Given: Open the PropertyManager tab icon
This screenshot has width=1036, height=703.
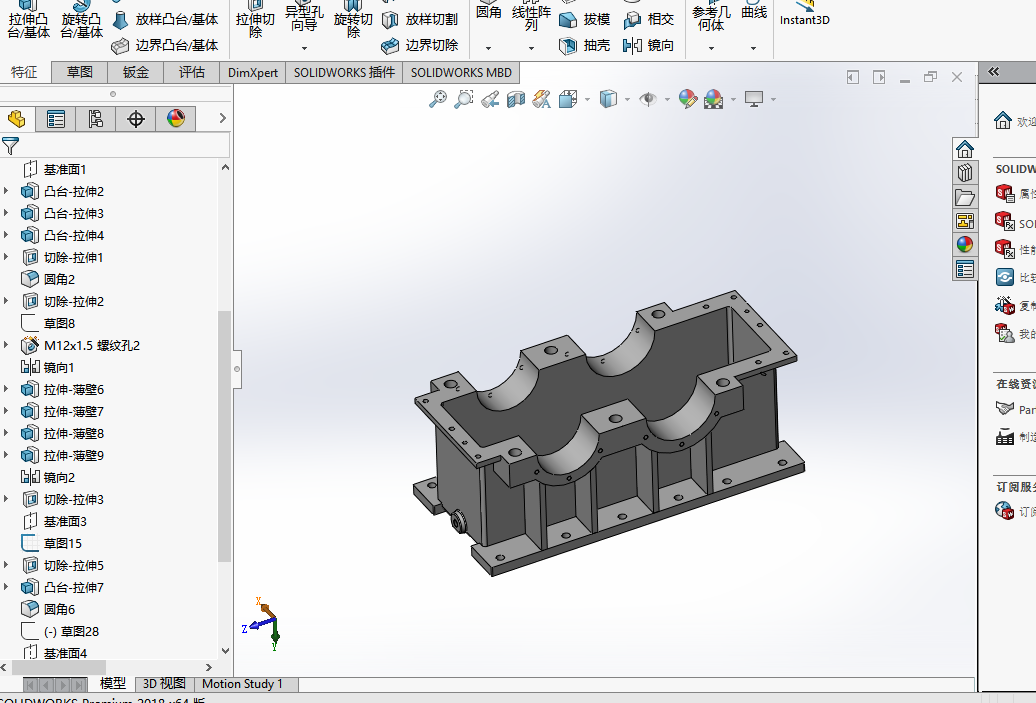Looking at the screenshot, I should coord(56,119).
